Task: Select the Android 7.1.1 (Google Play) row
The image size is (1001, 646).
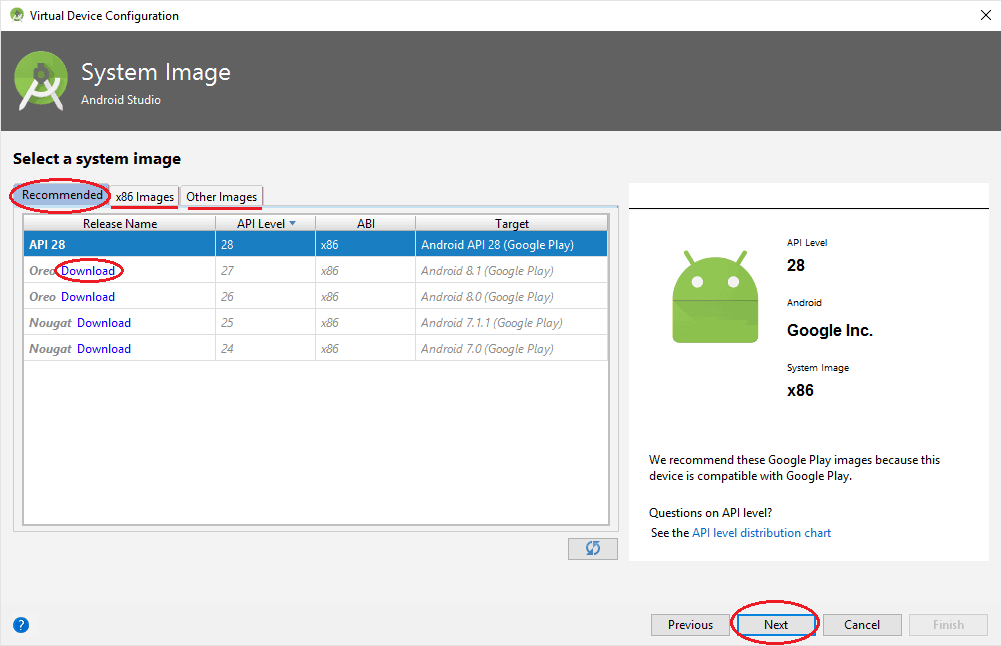Action: point(315,323)
